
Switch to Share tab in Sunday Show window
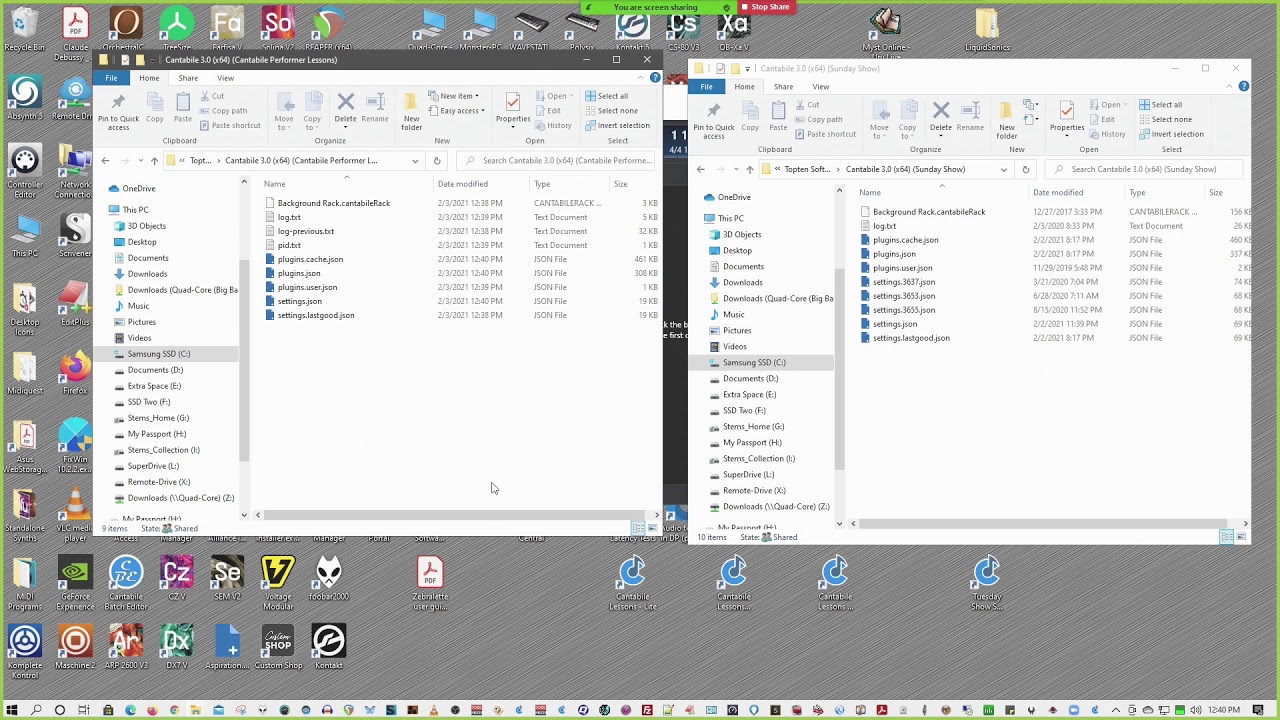(783, 87)
